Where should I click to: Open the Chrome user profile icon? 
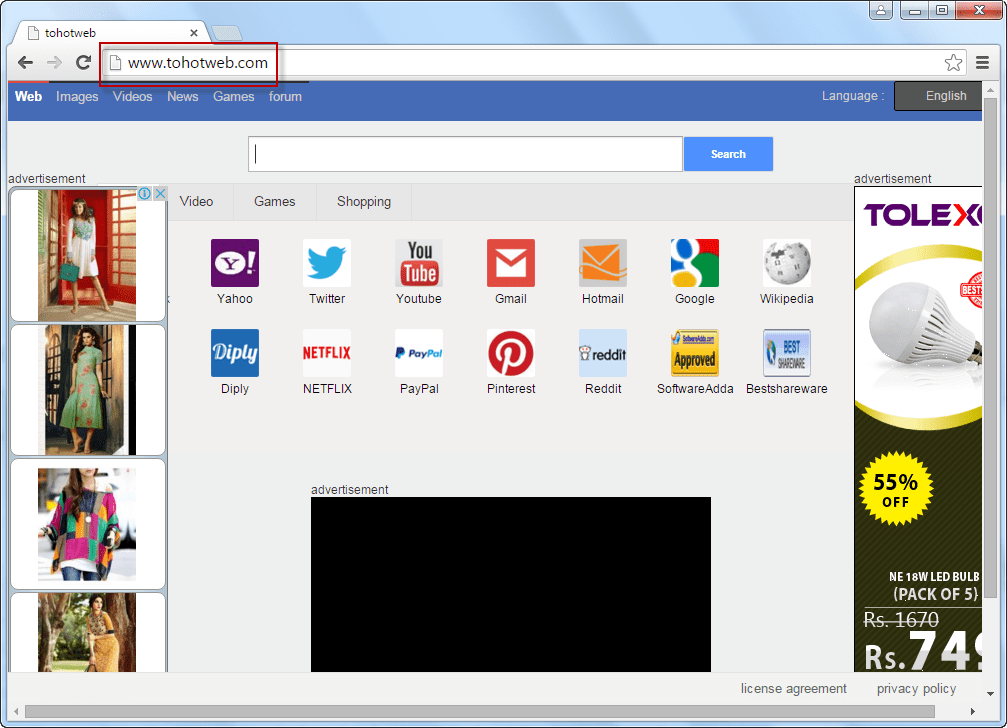[880, 10]
